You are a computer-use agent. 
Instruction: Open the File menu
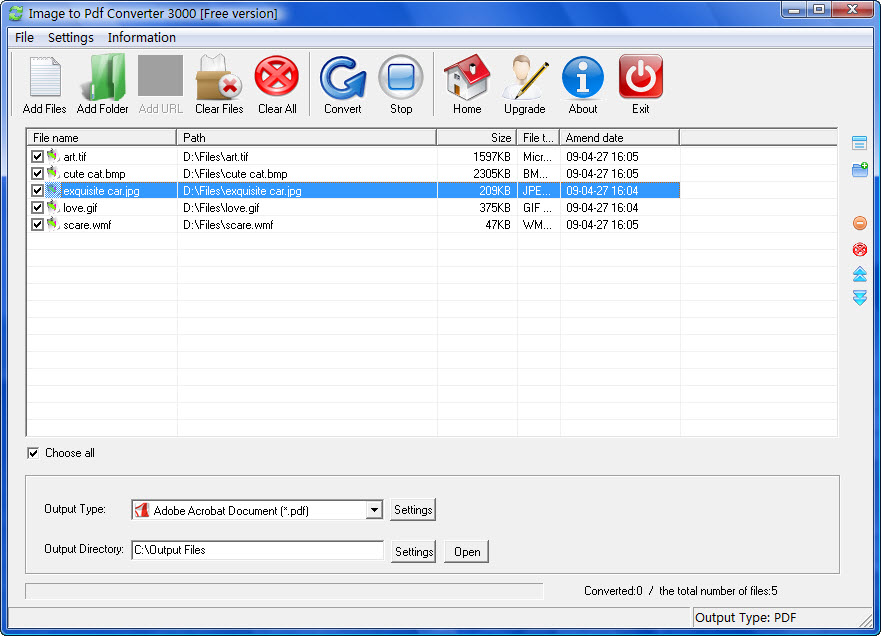coord(24,37)
